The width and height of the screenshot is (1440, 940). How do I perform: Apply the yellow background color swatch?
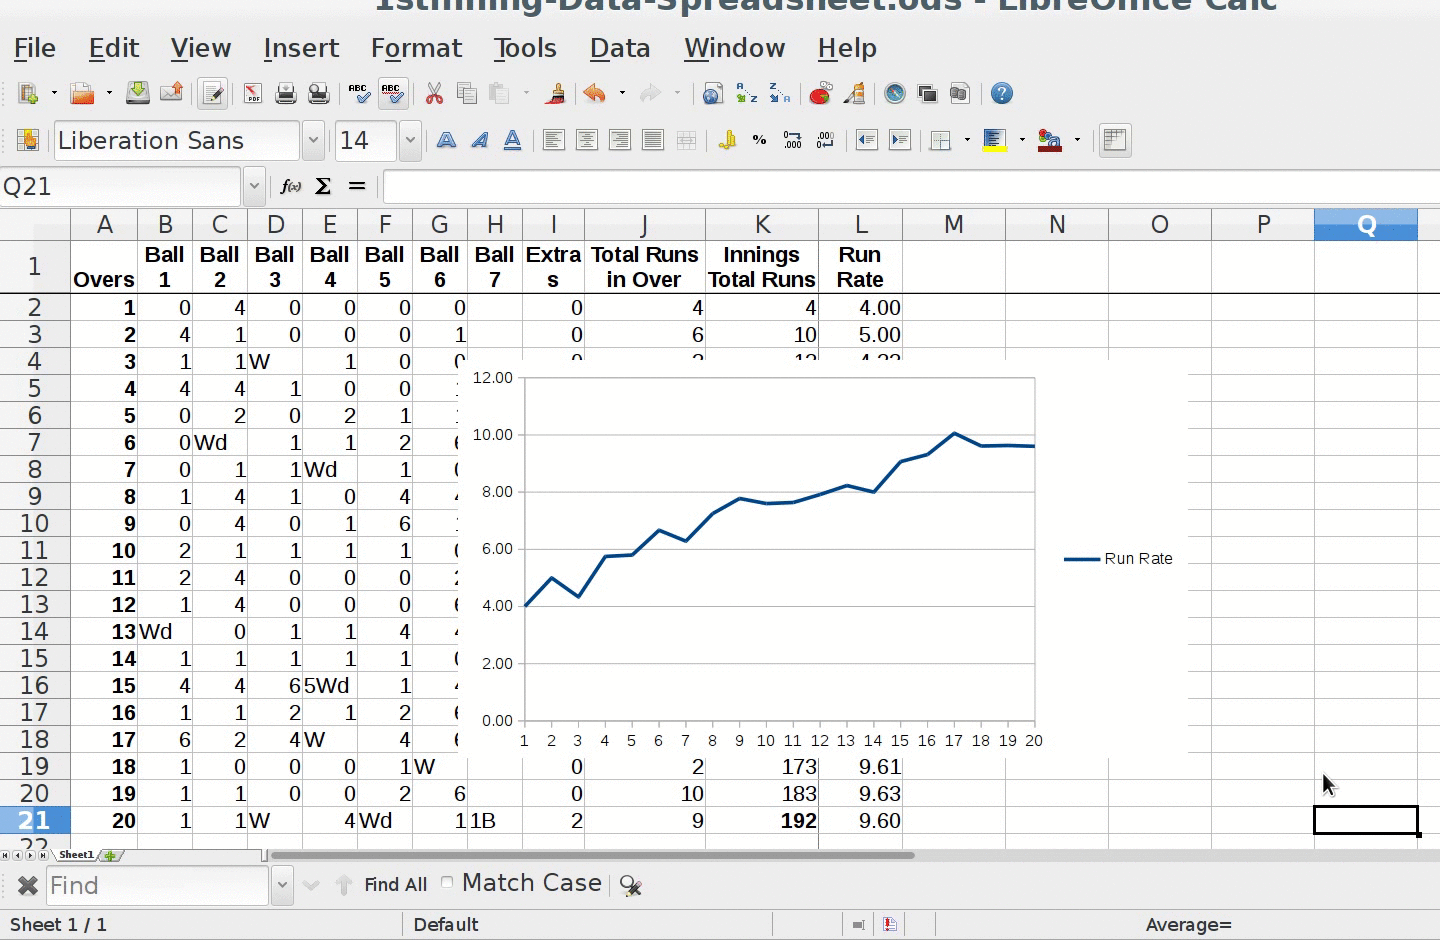click(x=994, y=141)
